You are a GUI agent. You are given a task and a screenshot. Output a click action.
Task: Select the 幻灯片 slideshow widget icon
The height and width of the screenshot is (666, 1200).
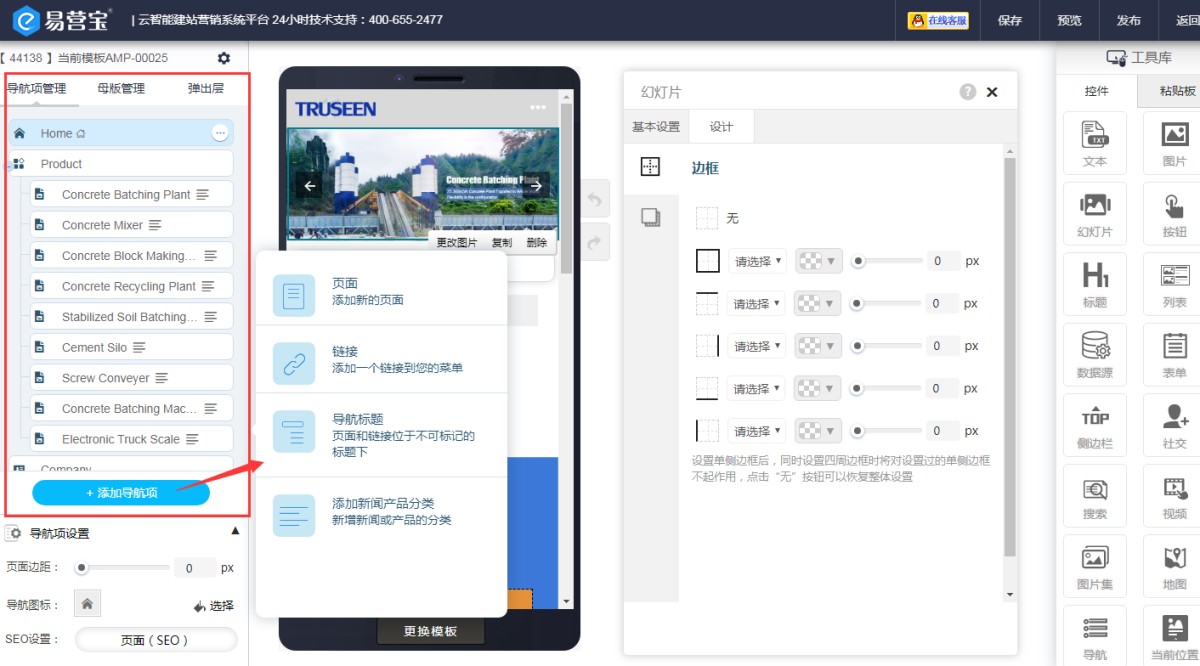[x=1095, y=213]
